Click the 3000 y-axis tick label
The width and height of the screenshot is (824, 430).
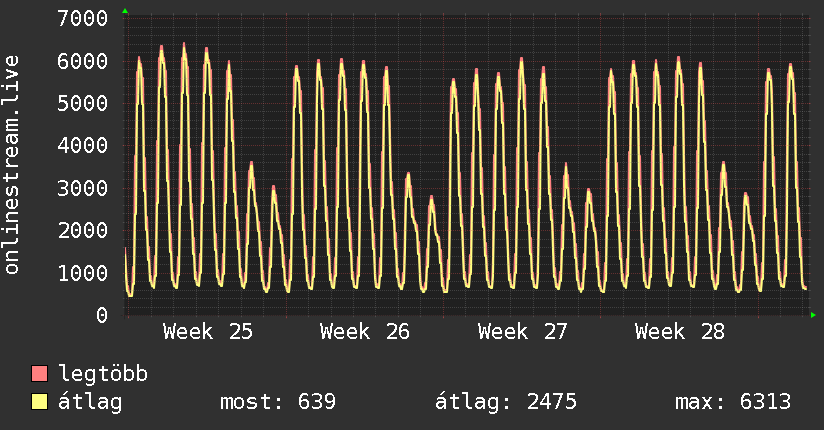point(83,188)
